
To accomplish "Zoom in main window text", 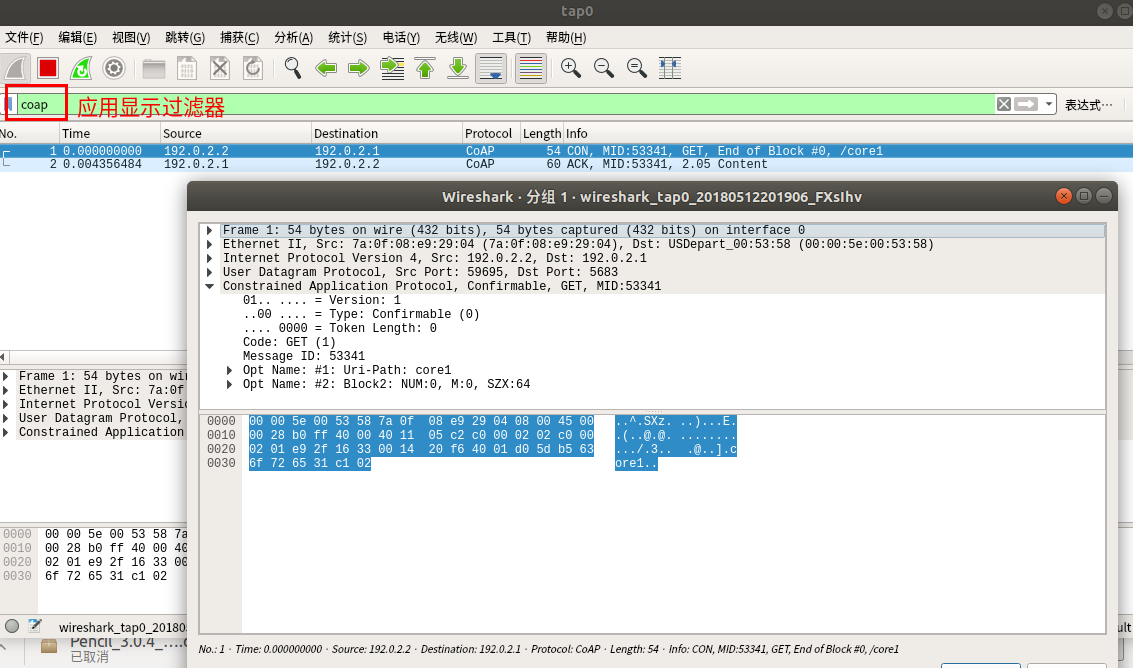I will click(x=571, y=68).
